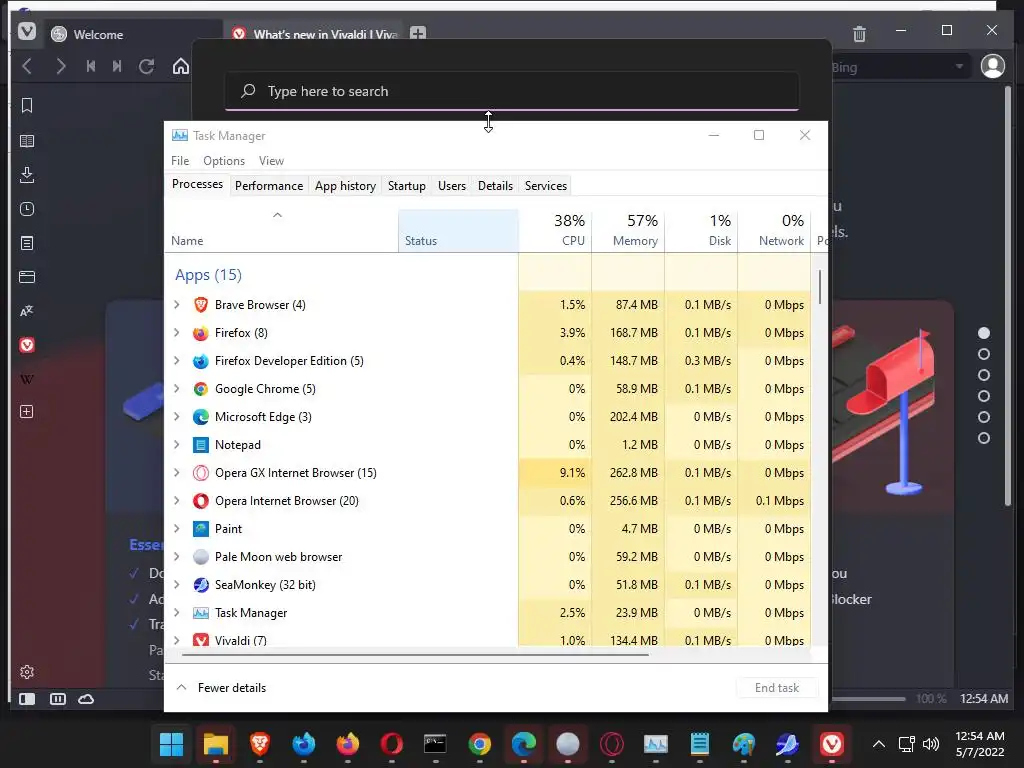Open Translate panel in Vivaldi sidebar

[x=27, y=311]
